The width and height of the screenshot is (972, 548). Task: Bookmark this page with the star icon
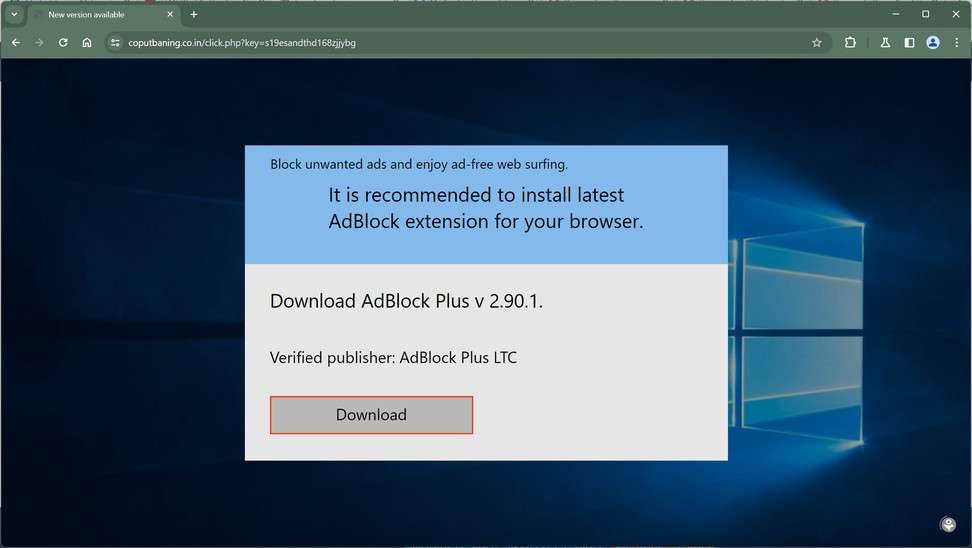816,43
